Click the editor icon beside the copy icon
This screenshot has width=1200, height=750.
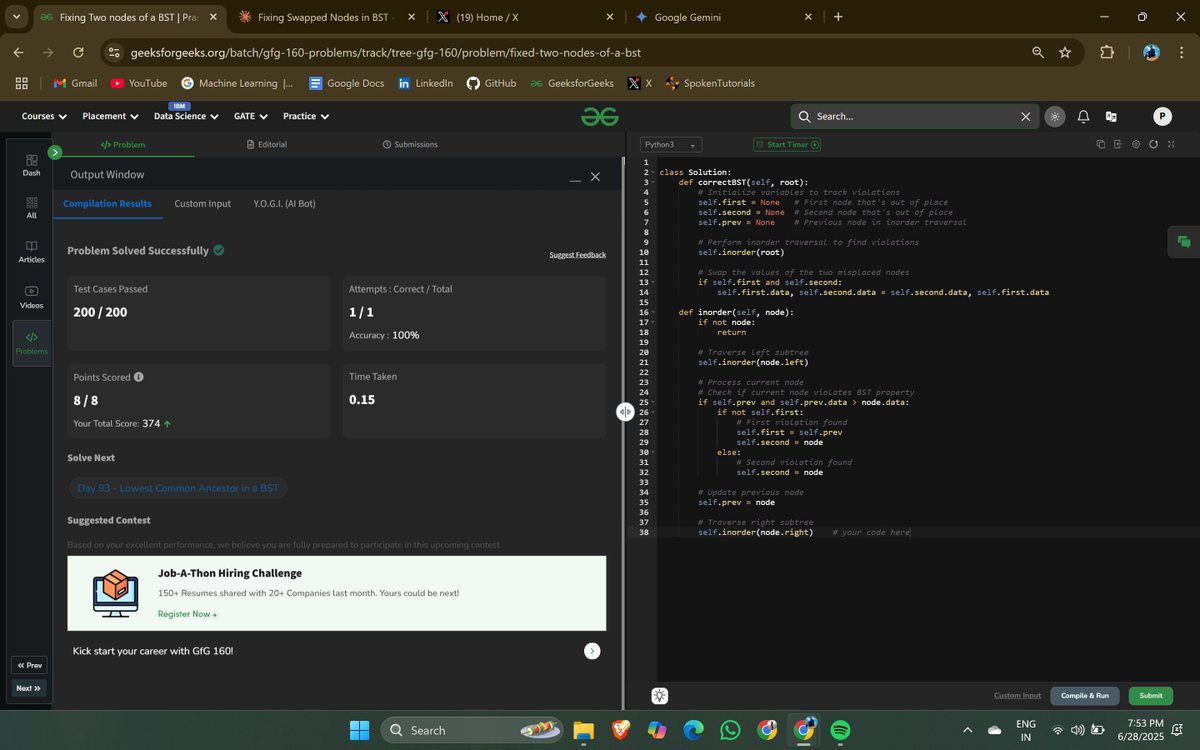pyautogui.click(x=1118, y=145)
